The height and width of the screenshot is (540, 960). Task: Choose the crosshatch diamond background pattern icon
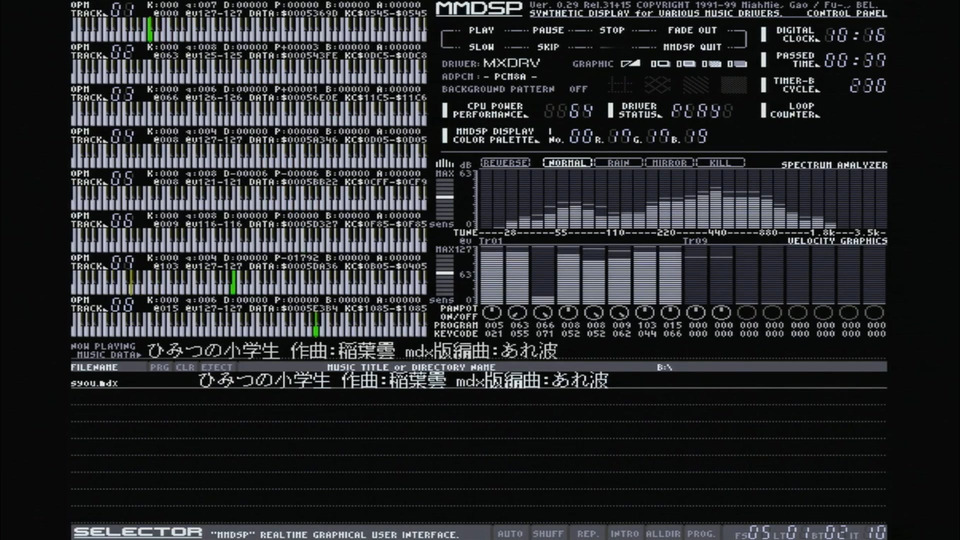coord(657,85)
